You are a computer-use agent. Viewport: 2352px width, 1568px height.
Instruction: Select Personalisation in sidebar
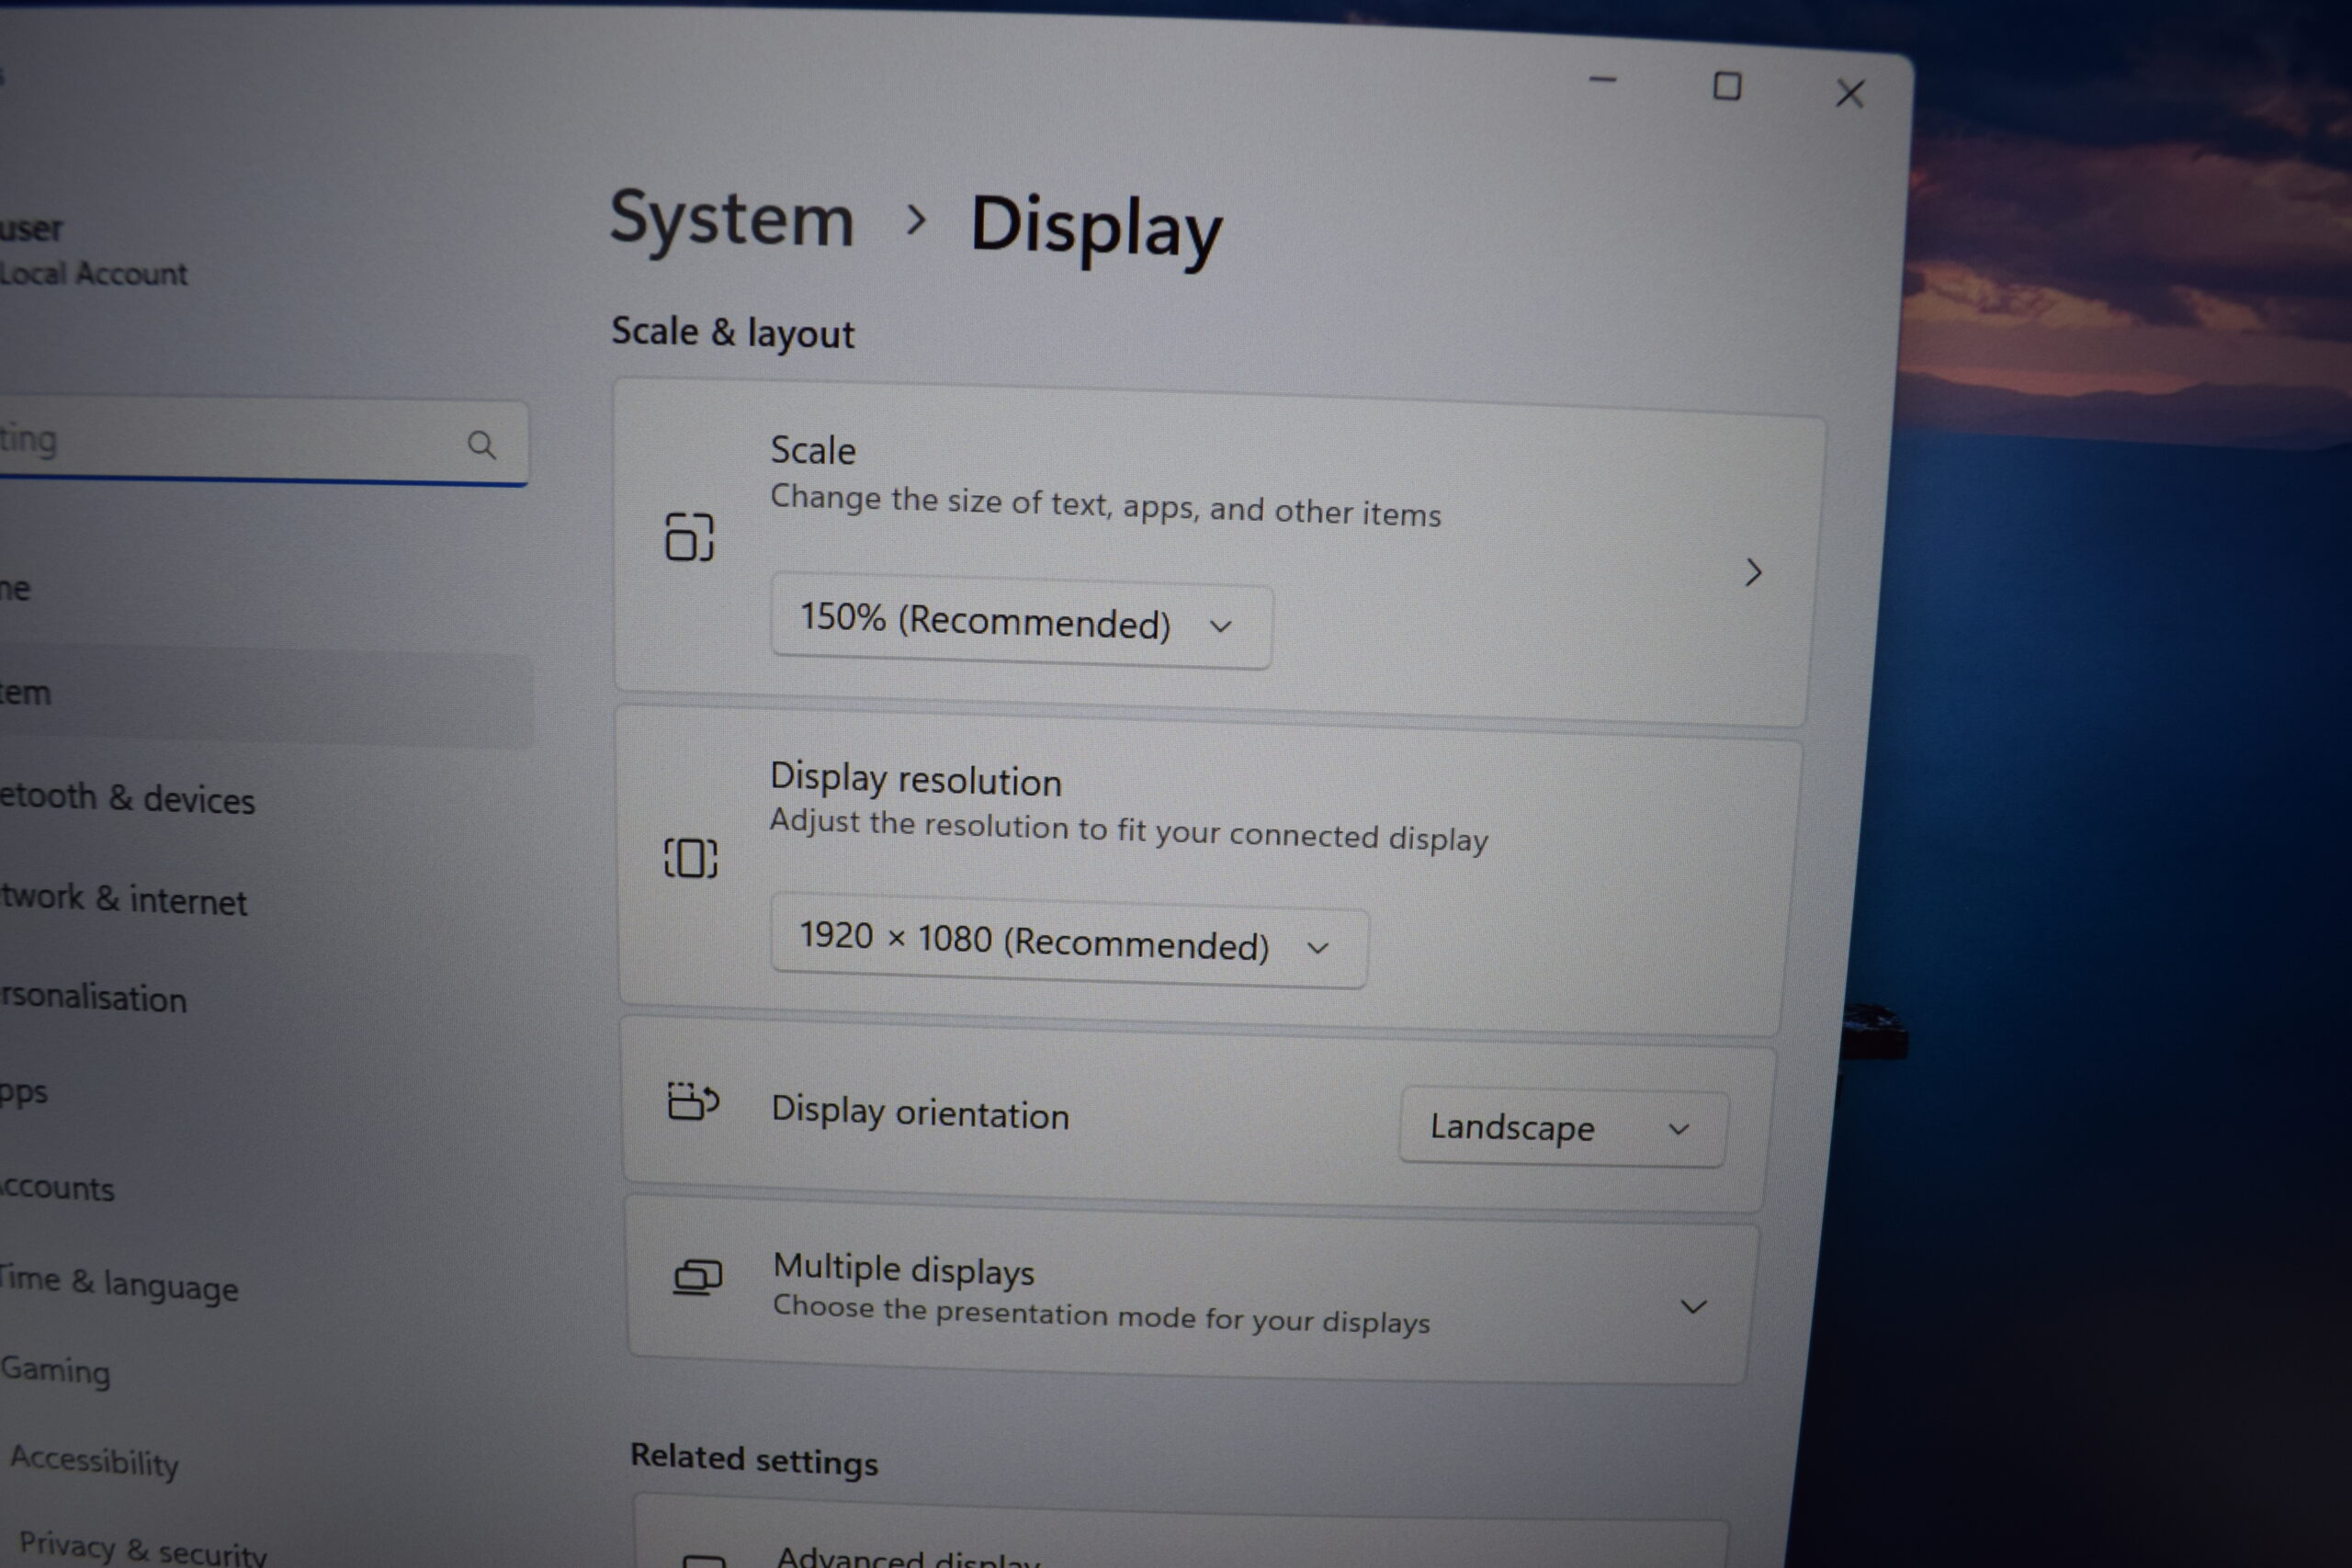93,997
